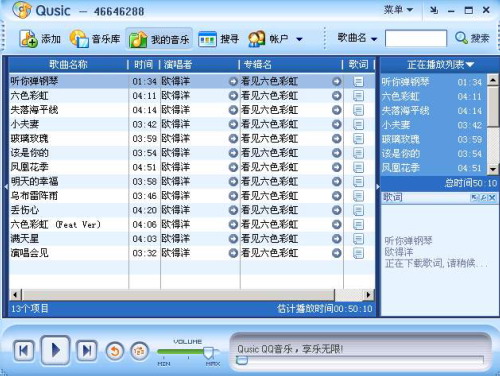Click album arrow icon for 满天星
The image size is (500, 376).
click(337, 239)
